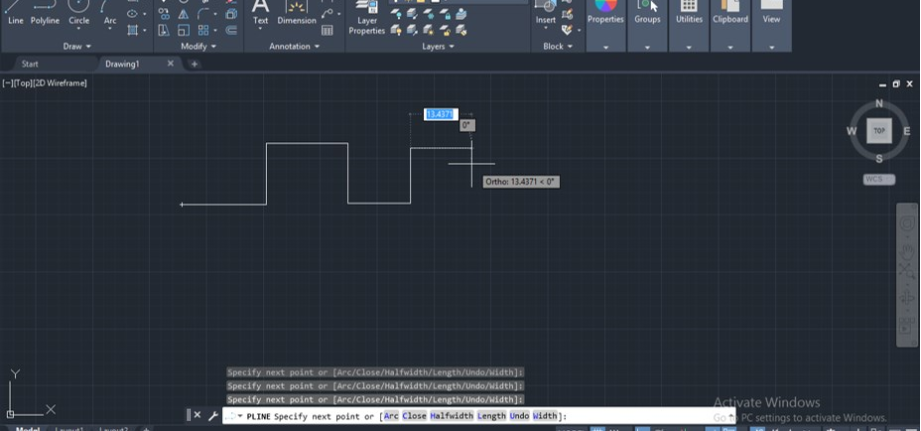
Task: Open the Groups panel button
Action: 647,23
